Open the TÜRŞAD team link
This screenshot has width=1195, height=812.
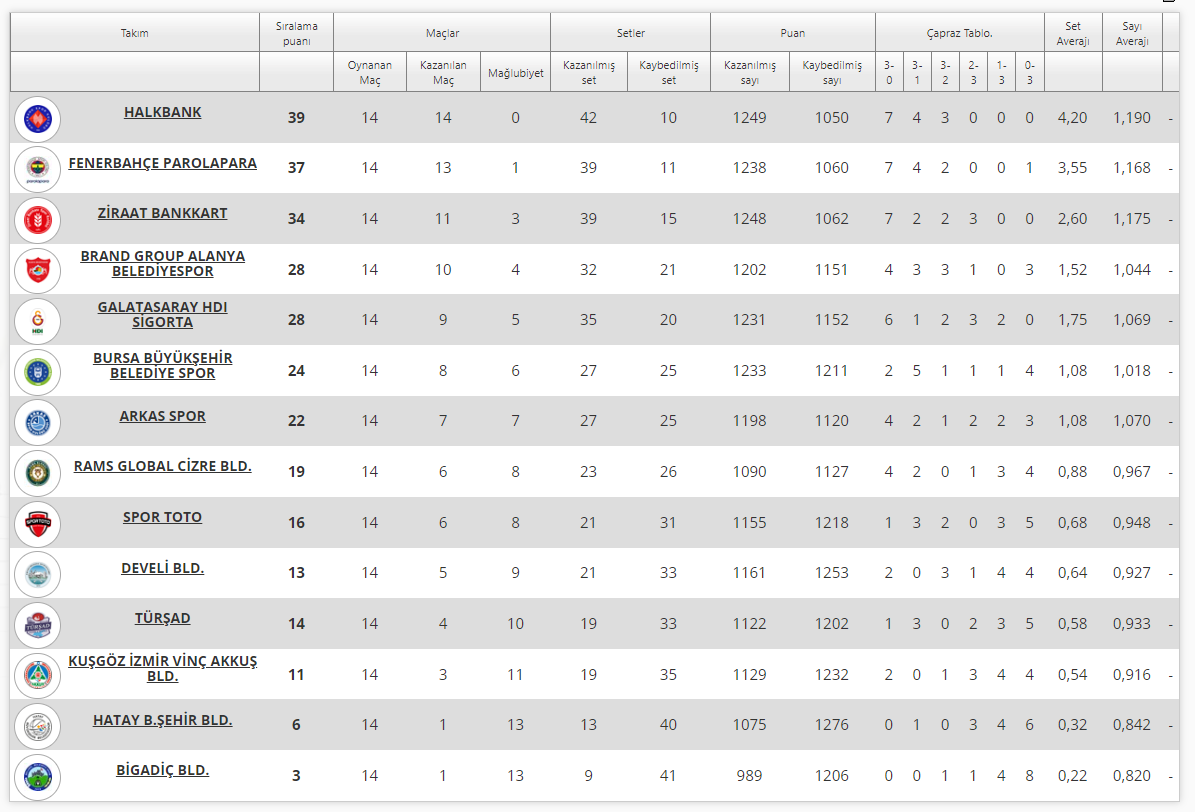tap(162, 618)
